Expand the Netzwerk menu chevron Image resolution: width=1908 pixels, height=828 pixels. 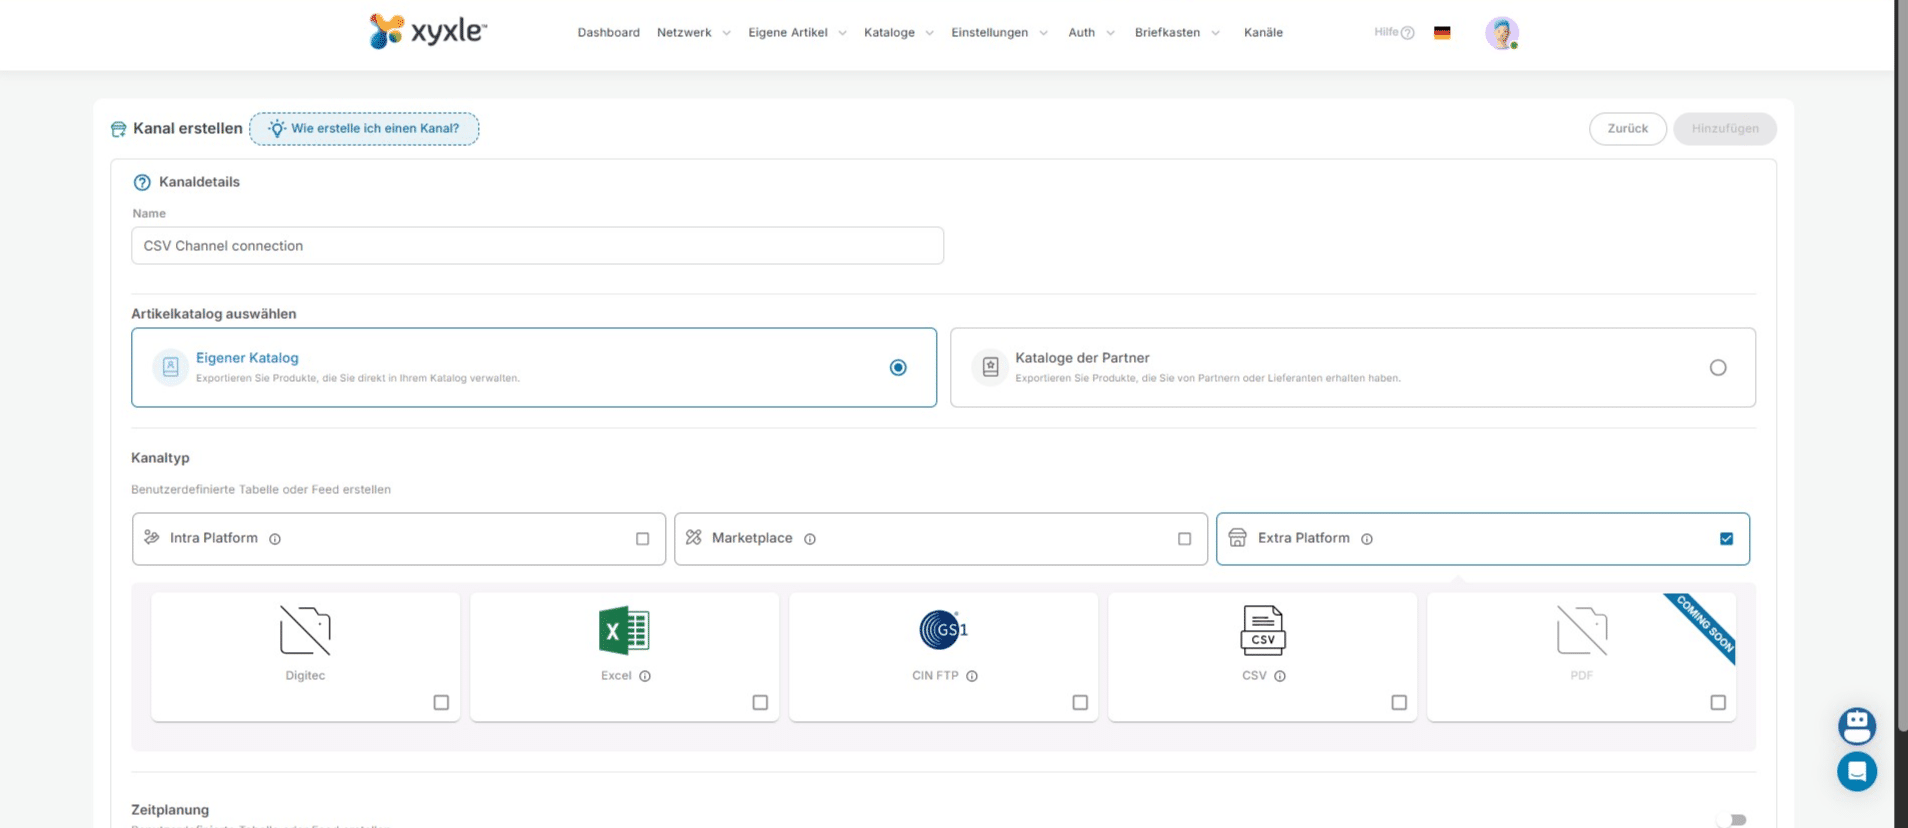pyautogui.click(x=726, y=33)
